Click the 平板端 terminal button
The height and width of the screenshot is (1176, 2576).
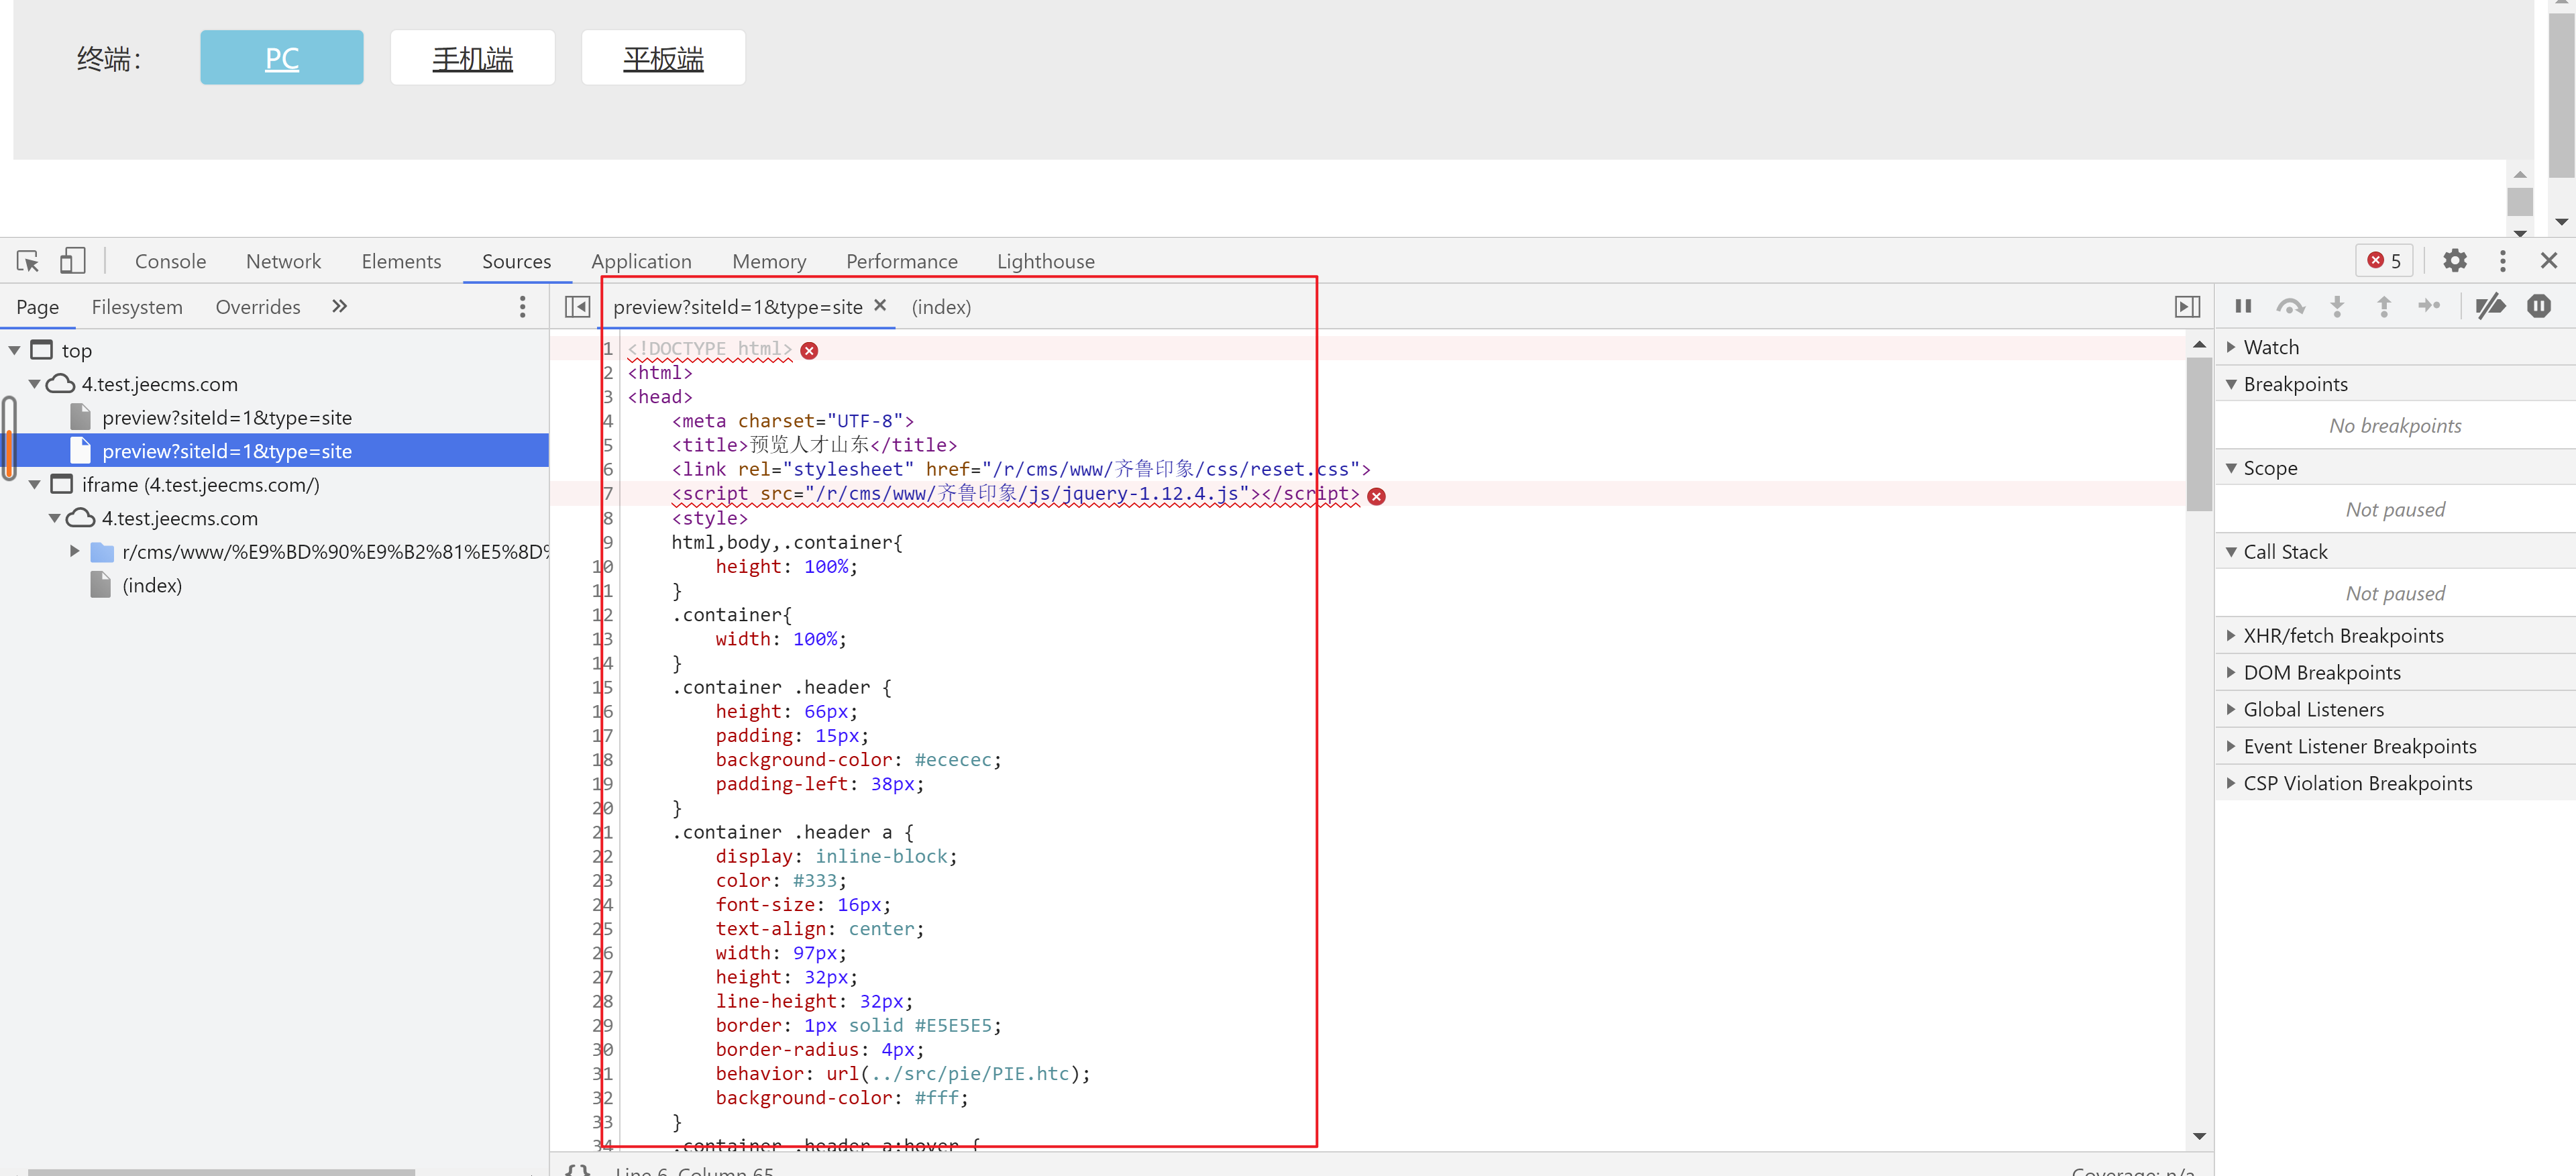tap(663, 58)
